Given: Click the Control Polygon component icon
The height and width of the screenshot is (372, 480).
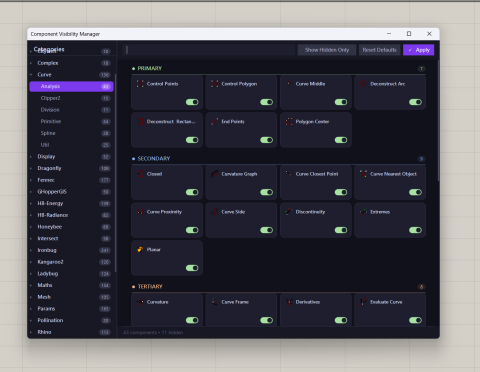Looking at the screenshot, I should (215, 84).
